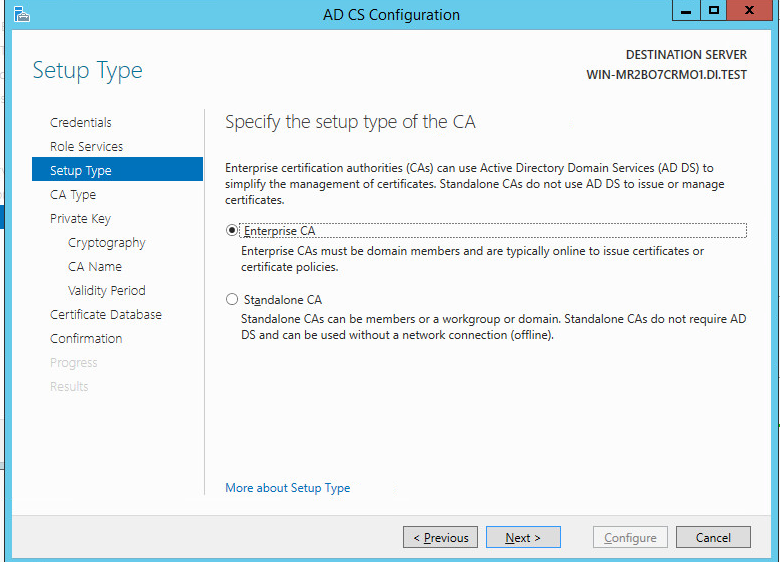Close the AD CS Configuration wizard
780x562 pixels.
click(750, 12)
